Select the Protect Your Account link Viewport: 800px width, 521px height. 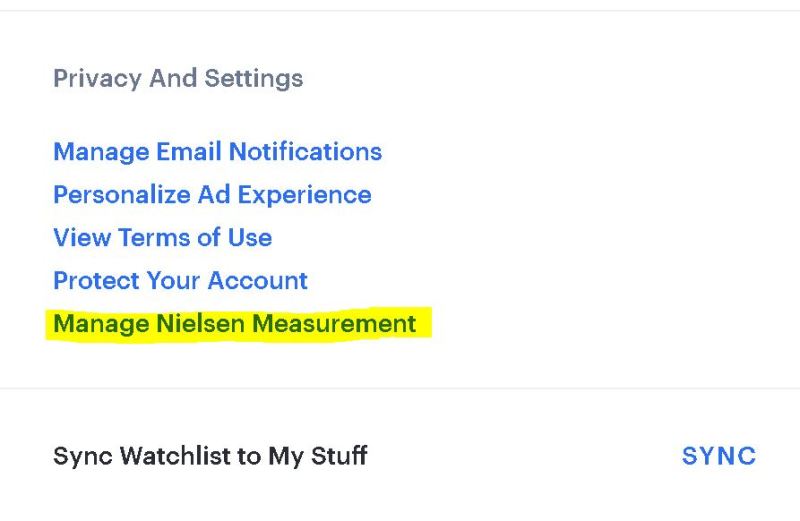coord(180,281)
